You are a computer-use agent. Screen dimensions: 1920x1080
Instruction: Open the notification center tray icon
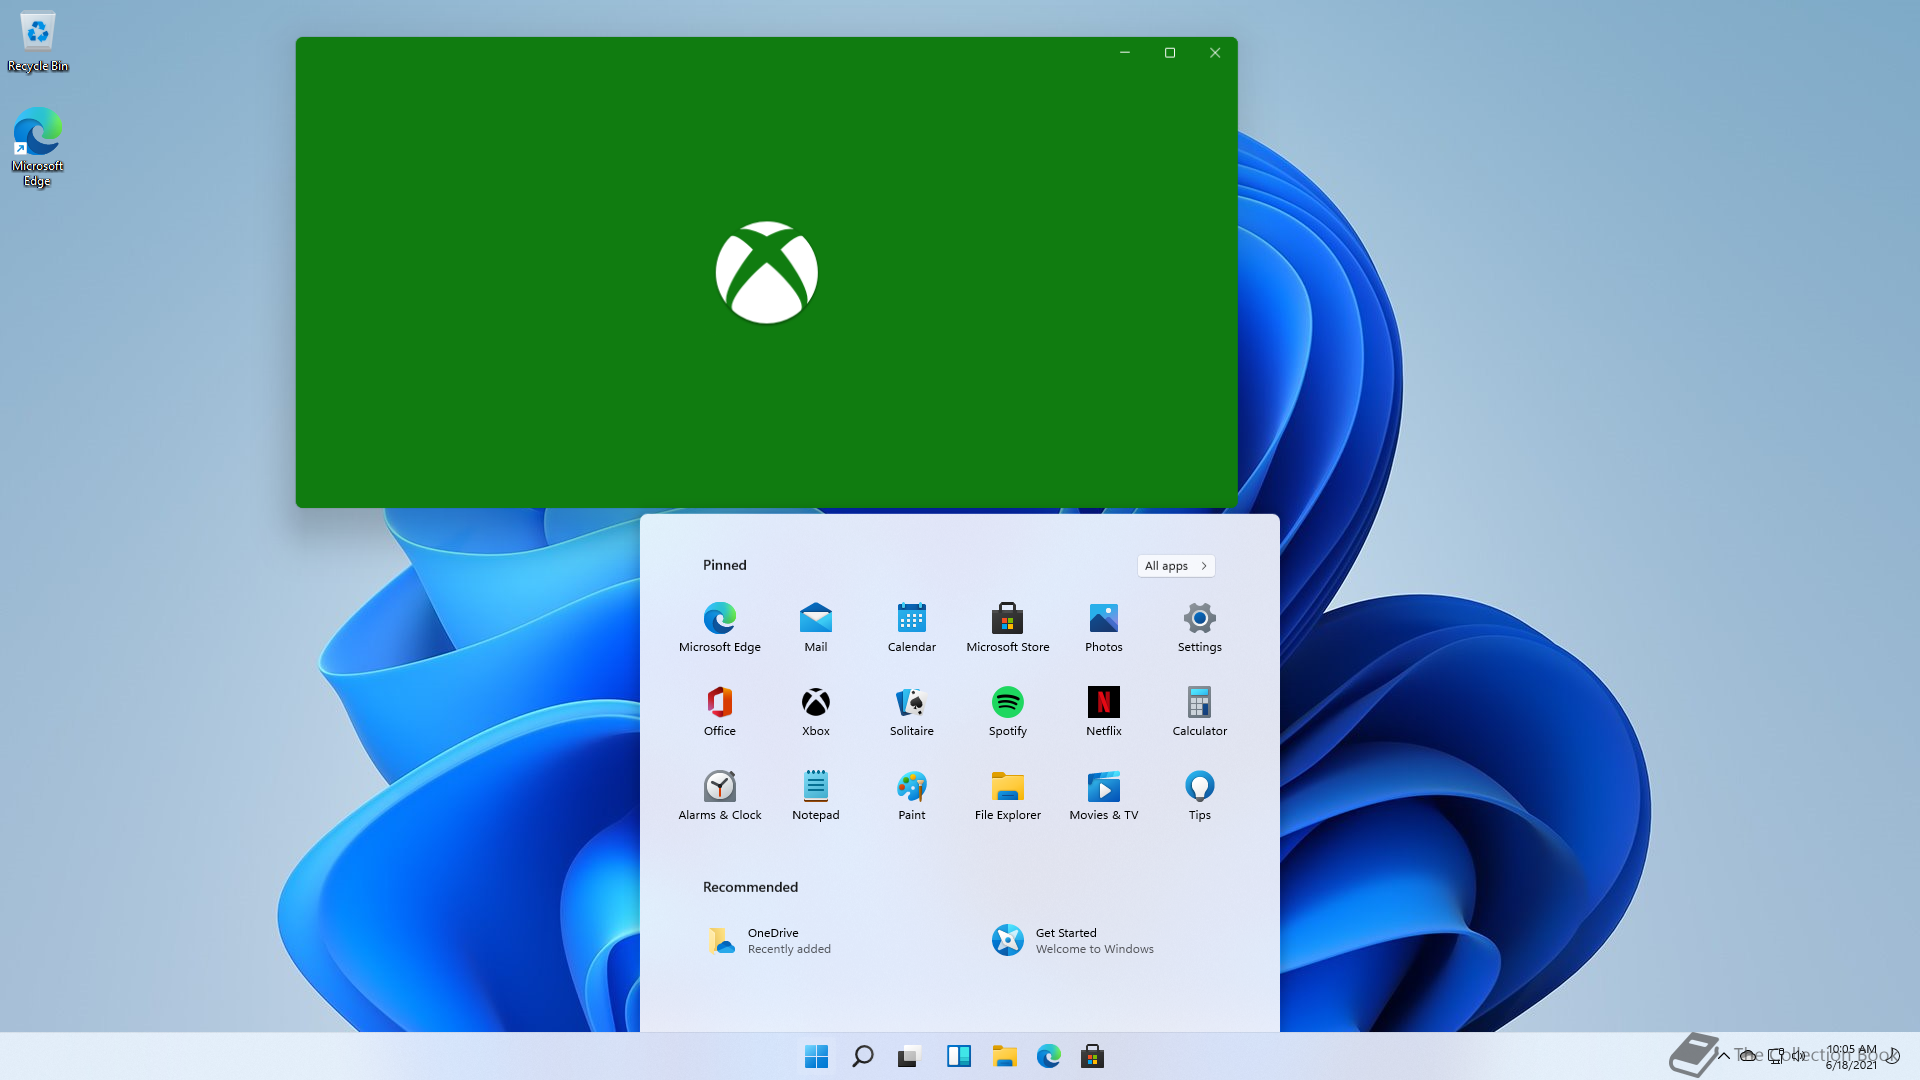tap(1892, 1056)
